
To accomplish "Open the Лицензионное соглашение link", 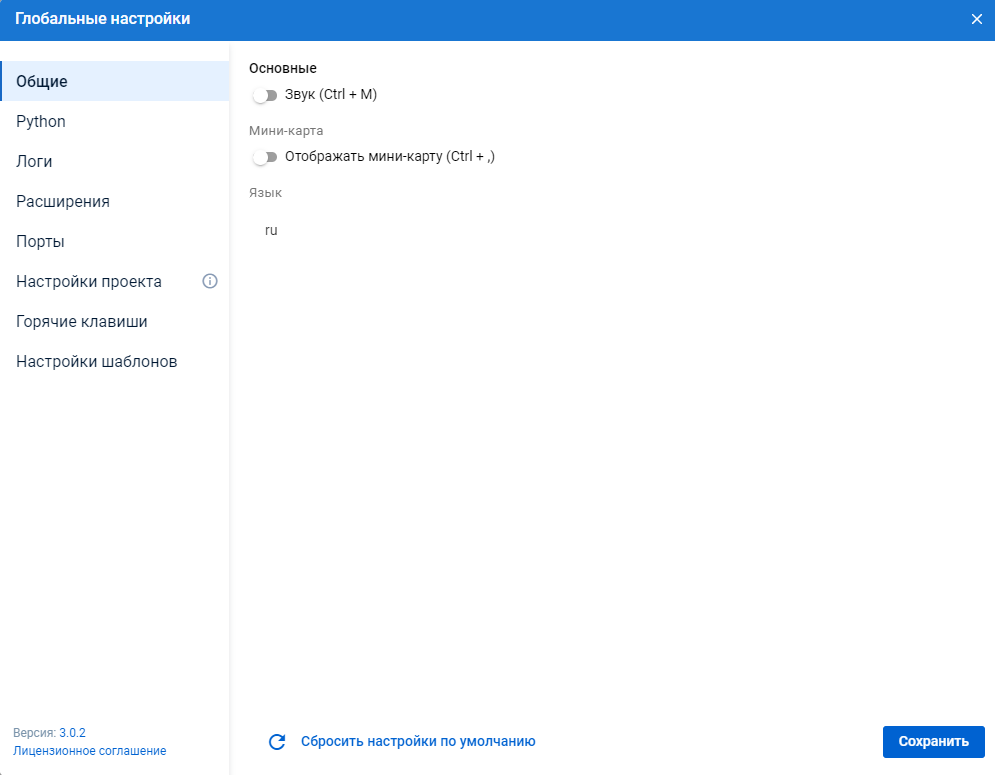I will pos(89,750).
